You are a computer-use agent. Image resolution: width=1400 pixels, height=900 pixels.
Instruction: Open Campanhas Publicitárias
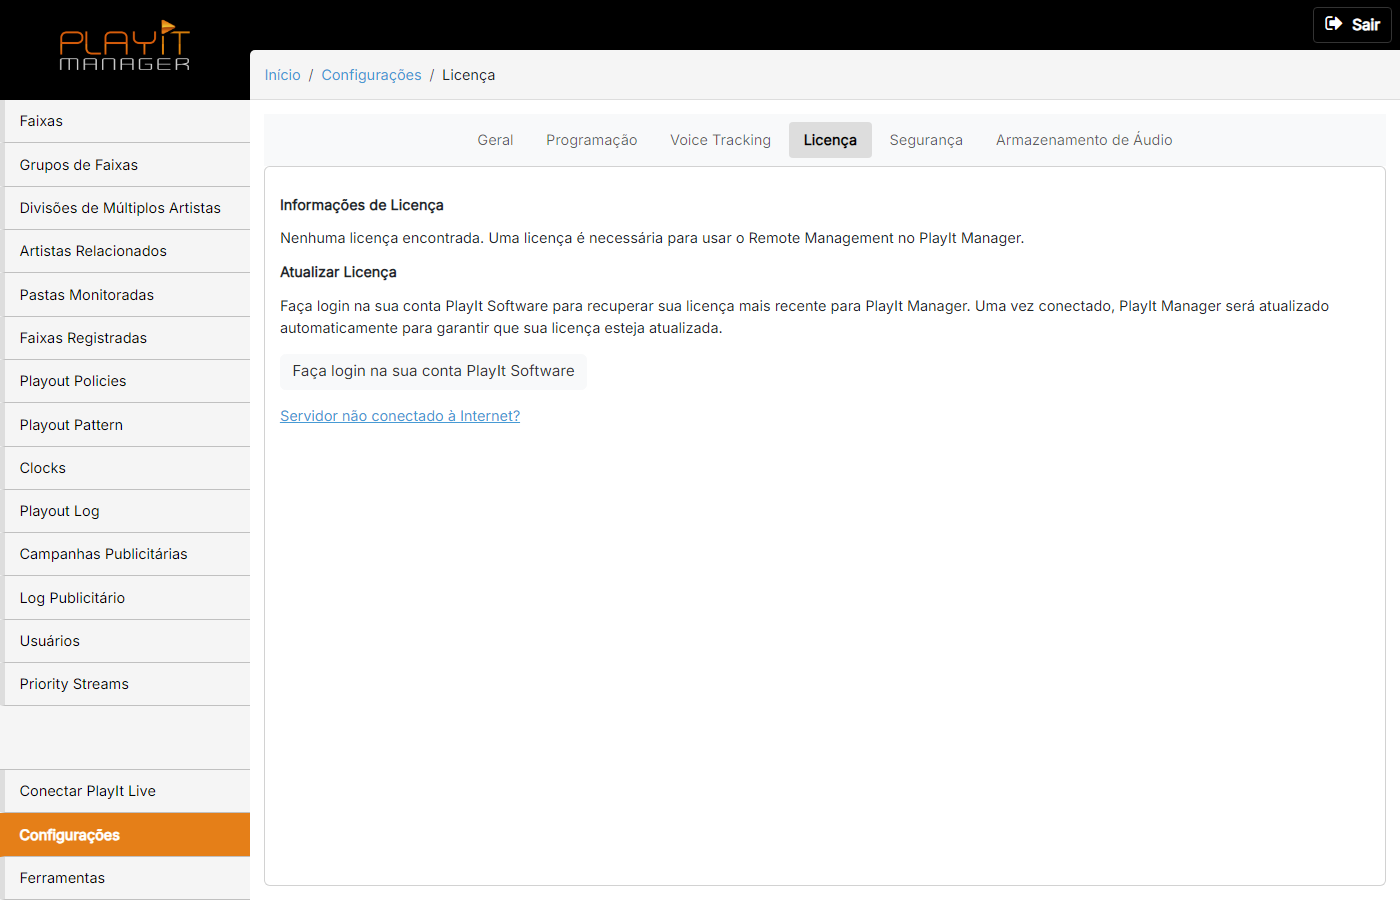tap(127, 554)
